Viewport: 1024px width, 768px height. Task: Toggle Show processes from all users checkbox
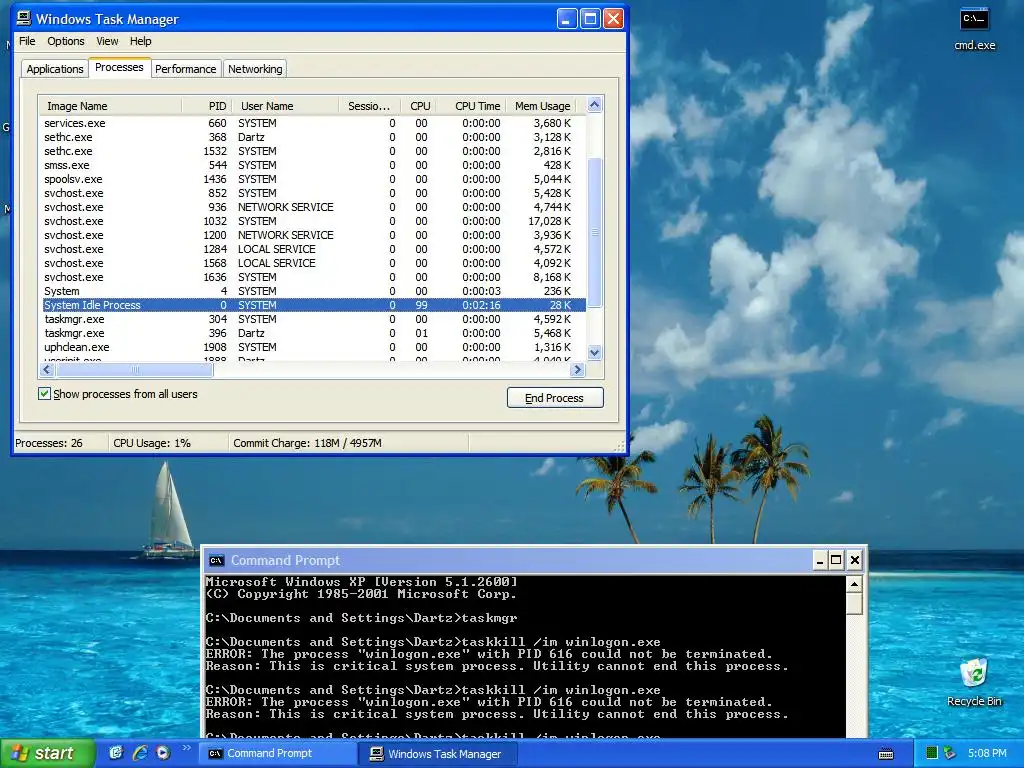coord(44,394)
